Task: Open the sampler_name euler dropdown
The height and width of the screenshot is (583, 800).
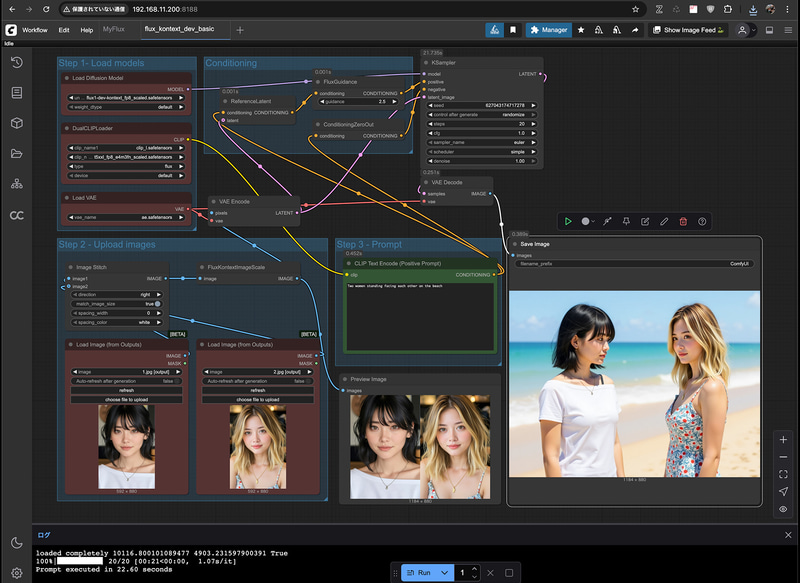Action: 483,142
